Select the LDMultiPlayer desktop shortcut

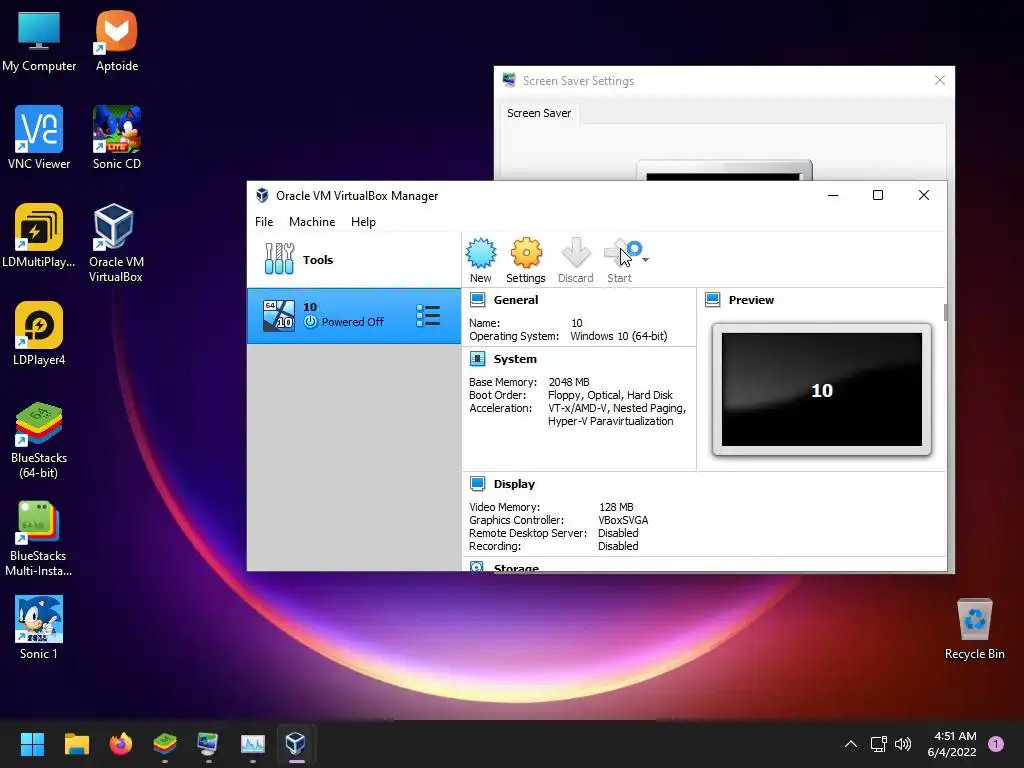coord(39,236)
